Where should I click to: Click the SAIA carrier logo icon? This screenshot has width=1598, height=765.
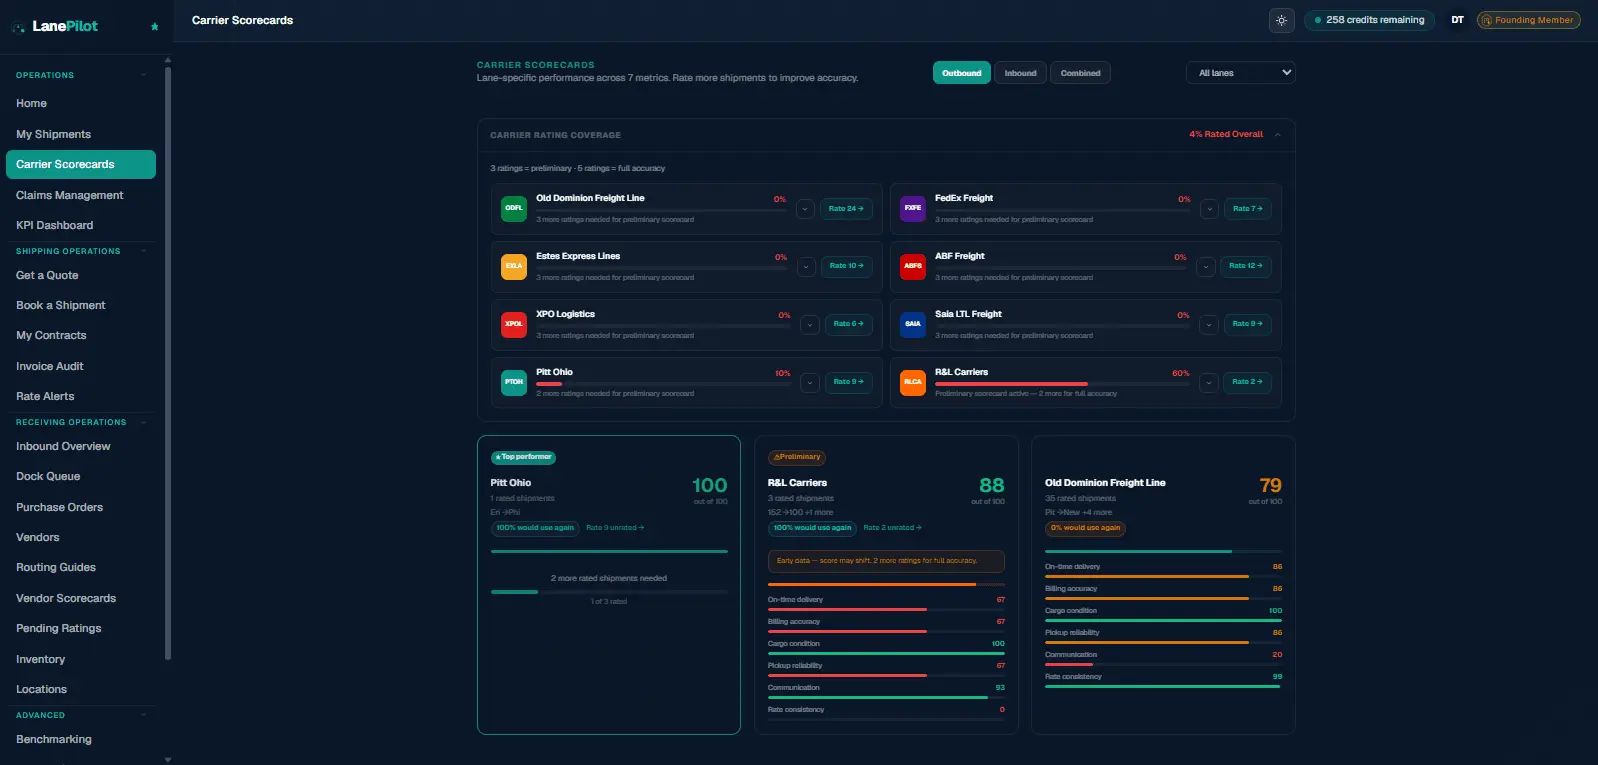(x=913, y=324)
